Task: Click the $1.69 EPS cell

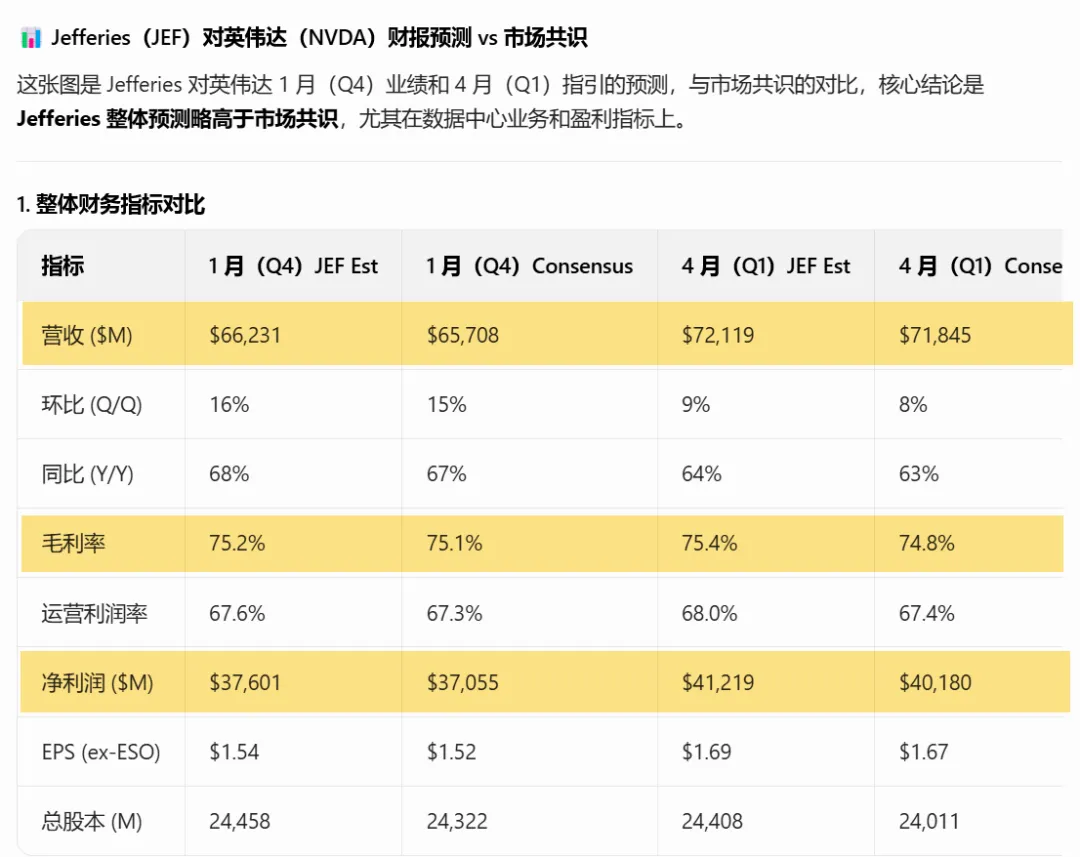Action: (x=706, y=752)
